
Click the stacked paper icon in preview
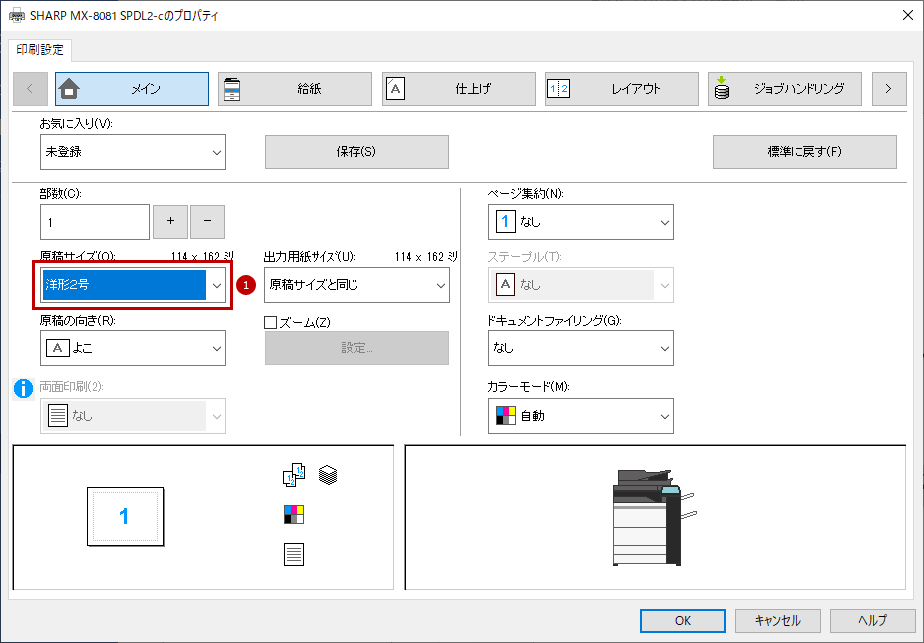point(328,475)
